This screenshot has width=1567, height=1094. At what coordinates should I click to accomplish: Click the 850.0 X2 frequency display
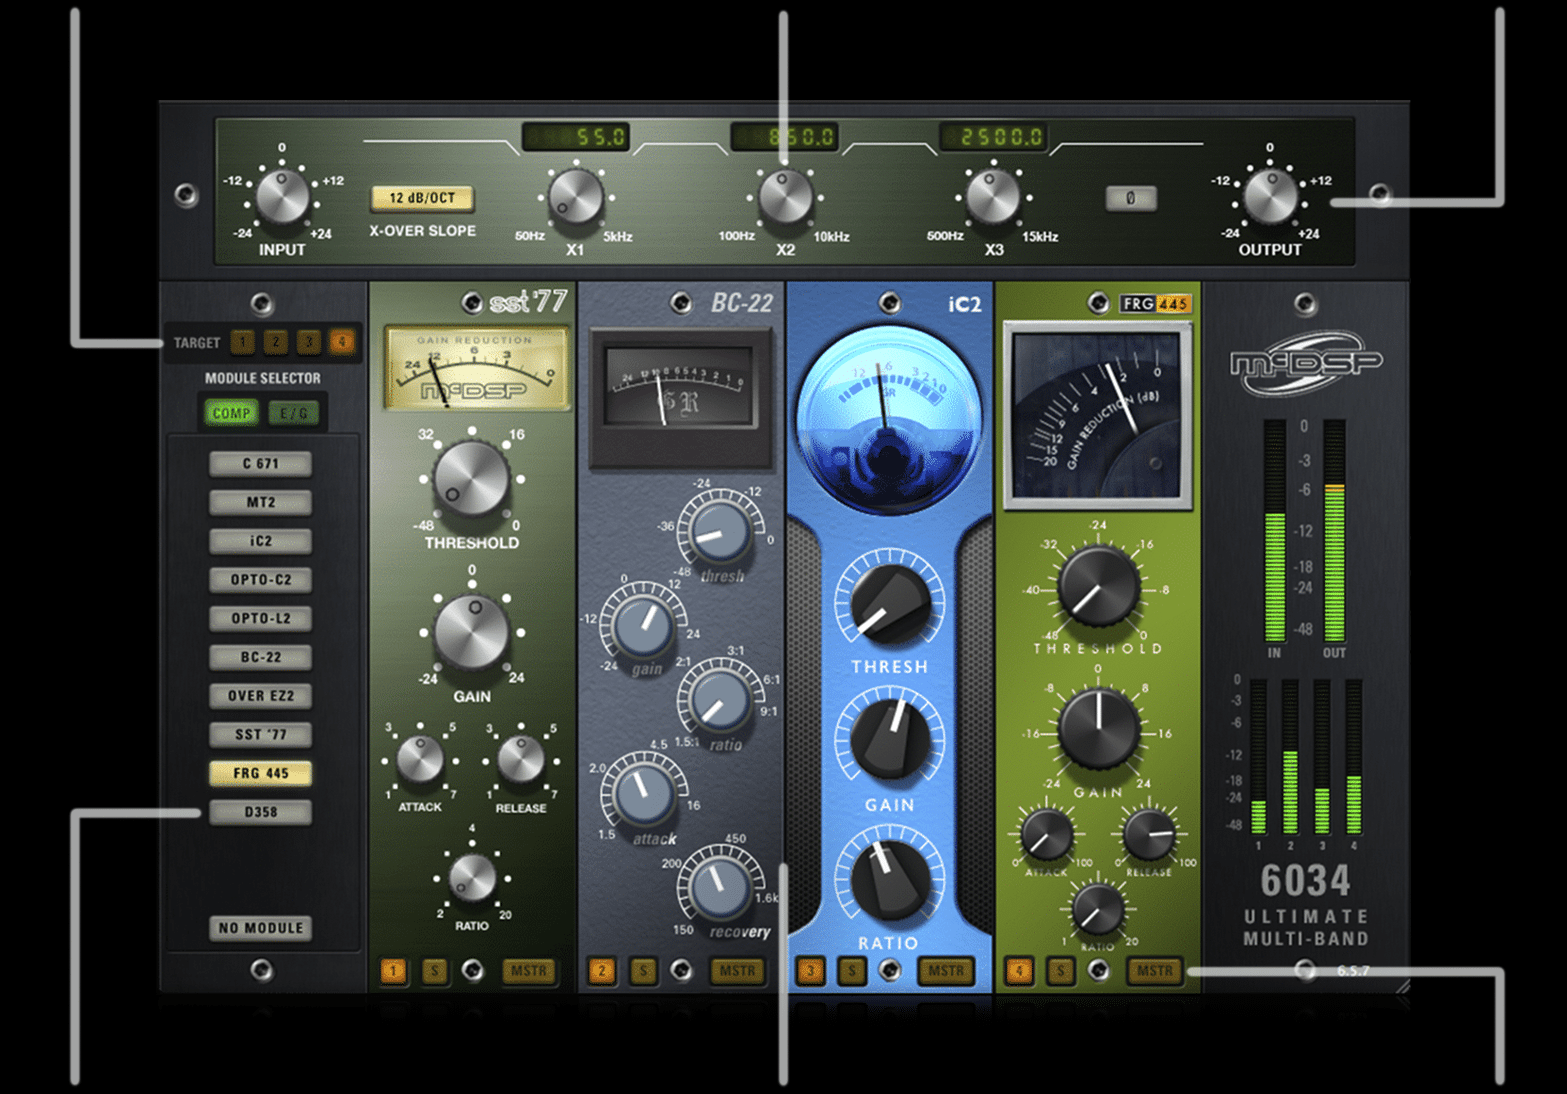(784, 137)
